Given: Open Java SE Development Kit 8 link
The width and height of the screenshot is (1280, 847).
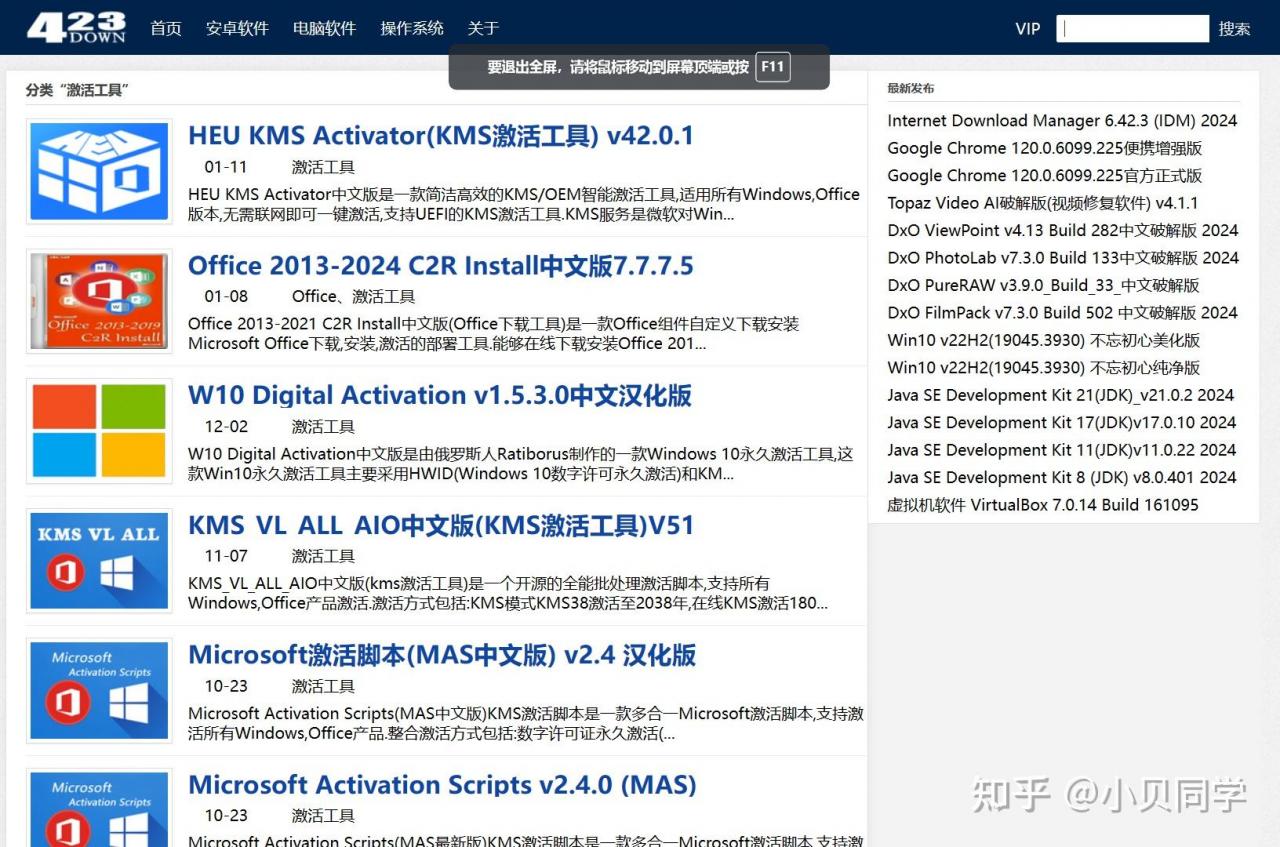Looking at the screenshot, I should click(x=1061, y=478).
